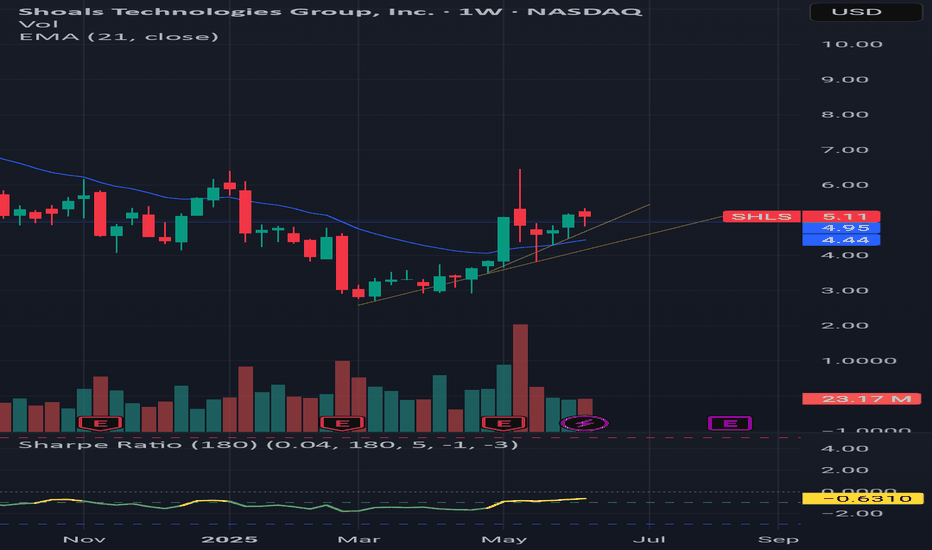Click the 1.0000 volume axis label
Image resolution: width=932 pixels, height=550 pixels.
(859, 361)
